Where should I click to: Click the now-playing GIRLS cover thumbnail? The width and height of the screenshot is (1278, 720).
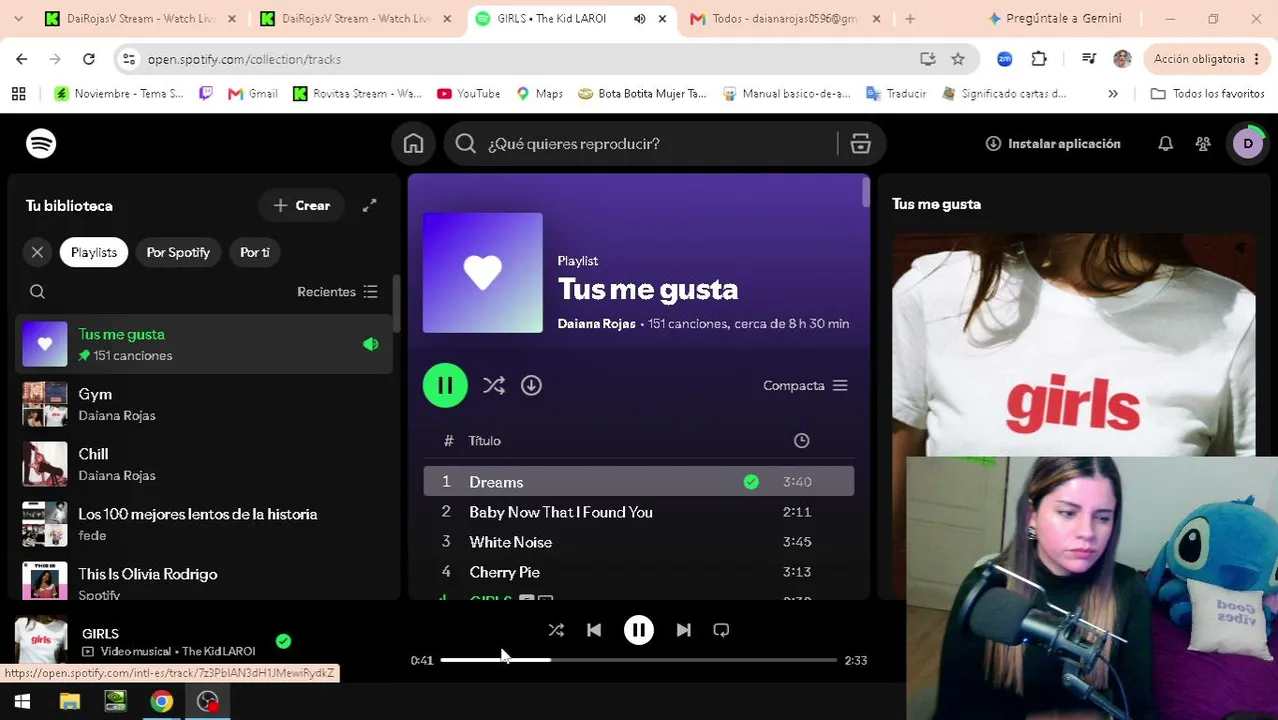pos(41,641)
